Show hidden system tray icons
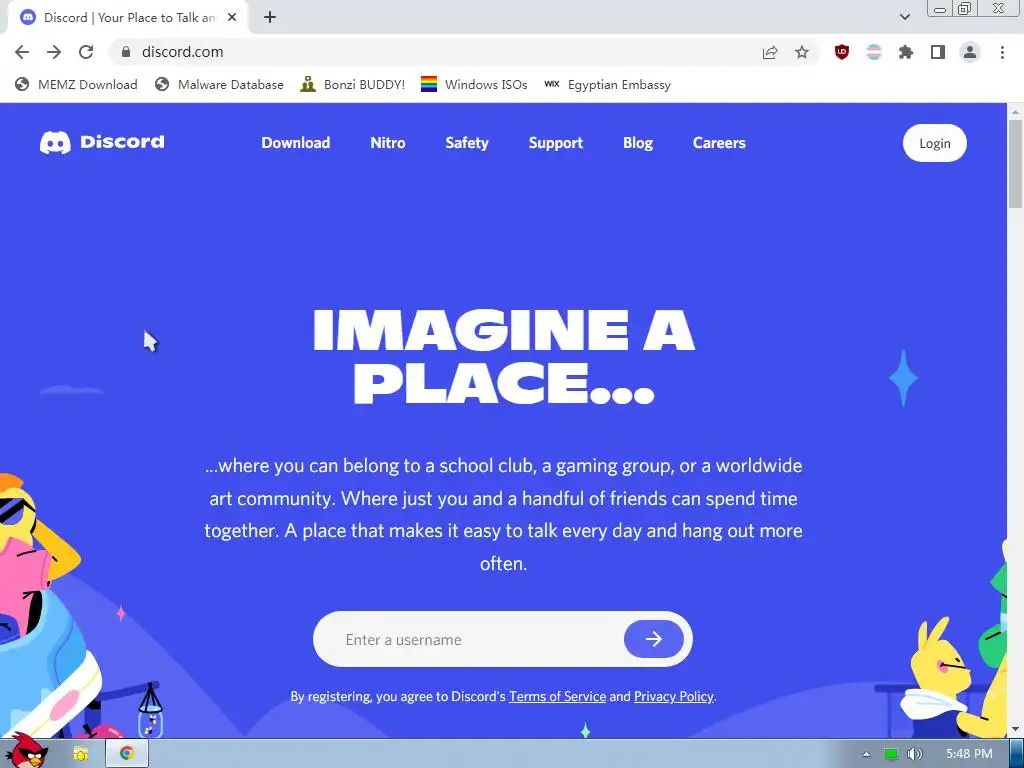This screenshot has height=768, width=1024. [x=866, y=754]
